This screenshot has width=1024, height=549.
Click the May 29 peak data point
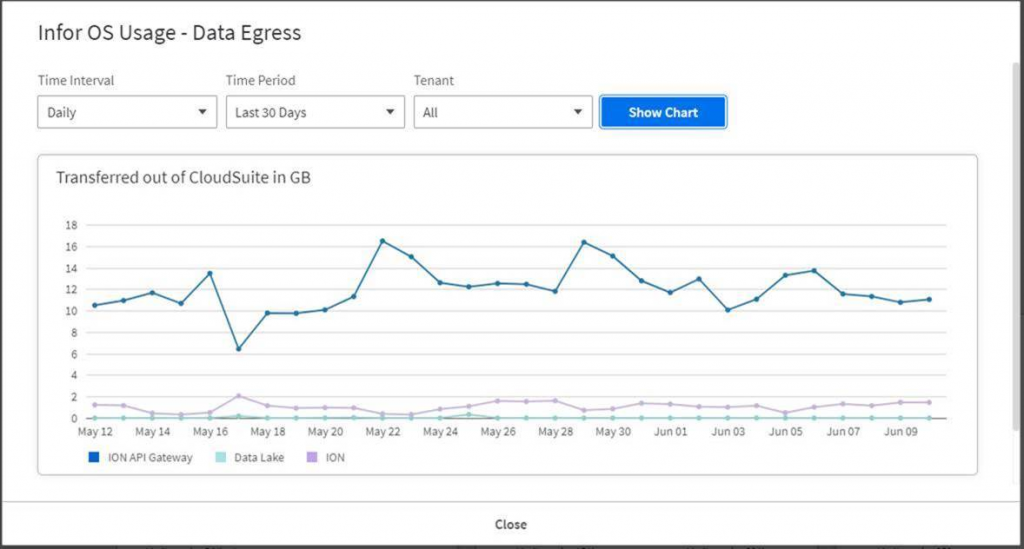(584, 242)
